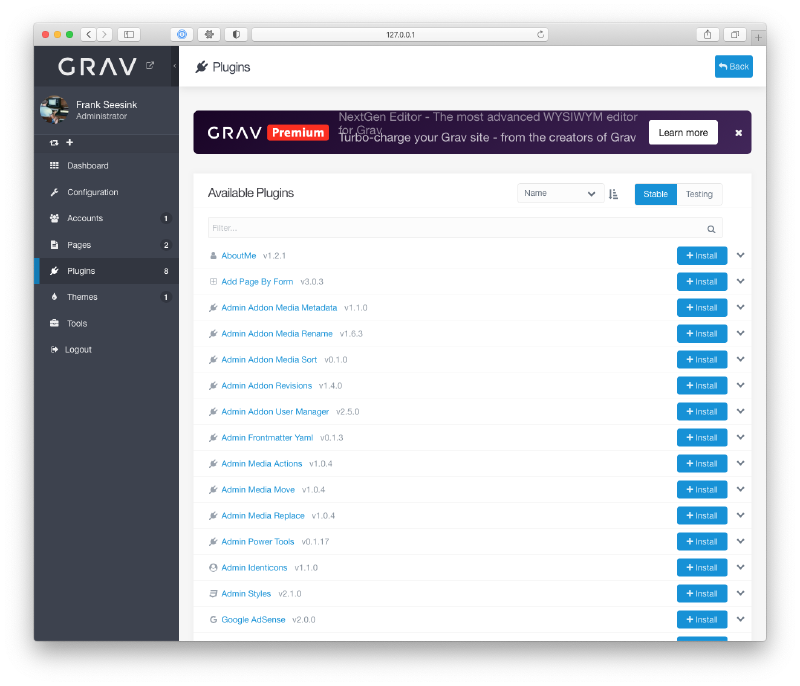
Task: Dismiss the Grav Premium banner
Action: [x=737, y=132]
